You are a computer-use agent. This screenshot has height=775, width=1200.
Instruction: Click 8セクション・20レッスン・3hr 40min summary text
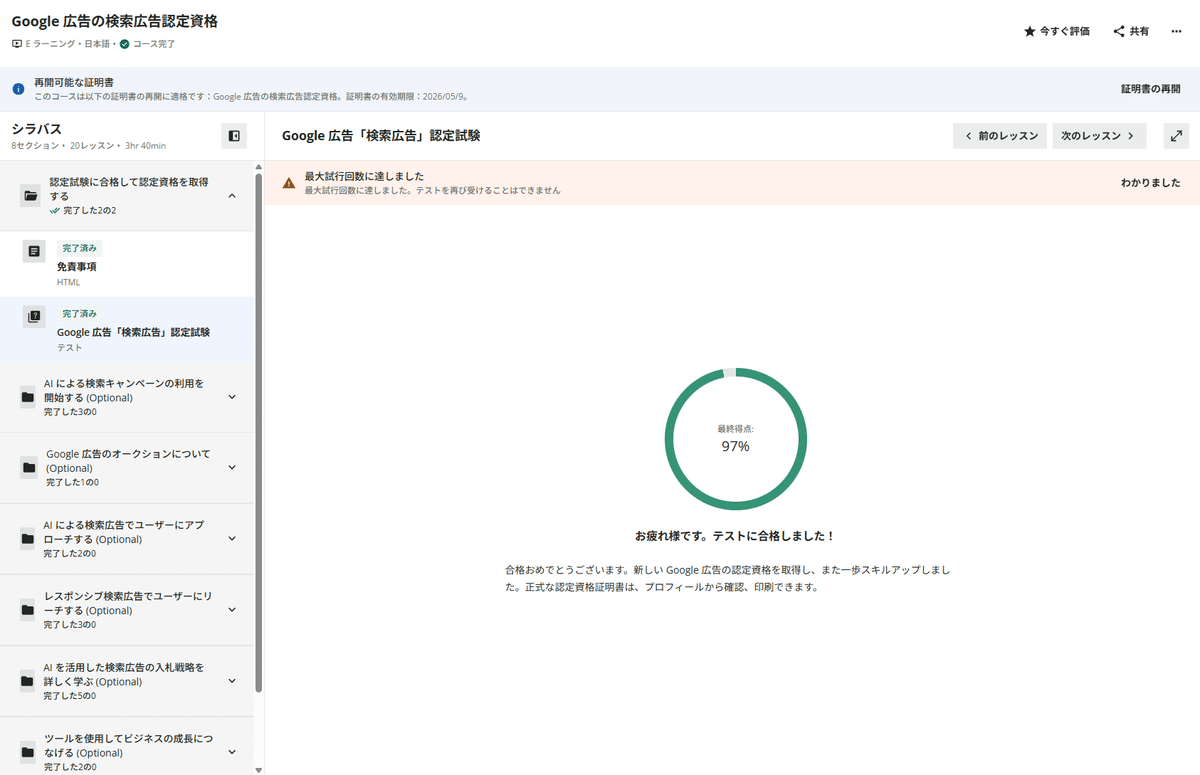click(x=89, y=146)
